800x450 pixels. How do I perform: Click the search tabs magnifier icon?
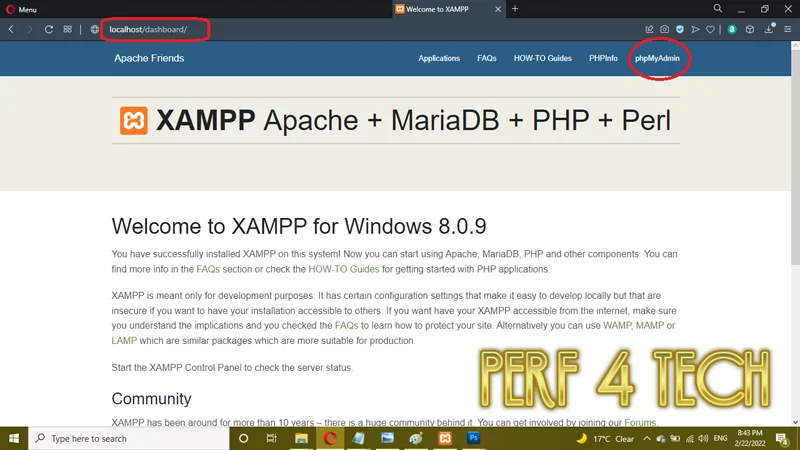coord(718,8)
